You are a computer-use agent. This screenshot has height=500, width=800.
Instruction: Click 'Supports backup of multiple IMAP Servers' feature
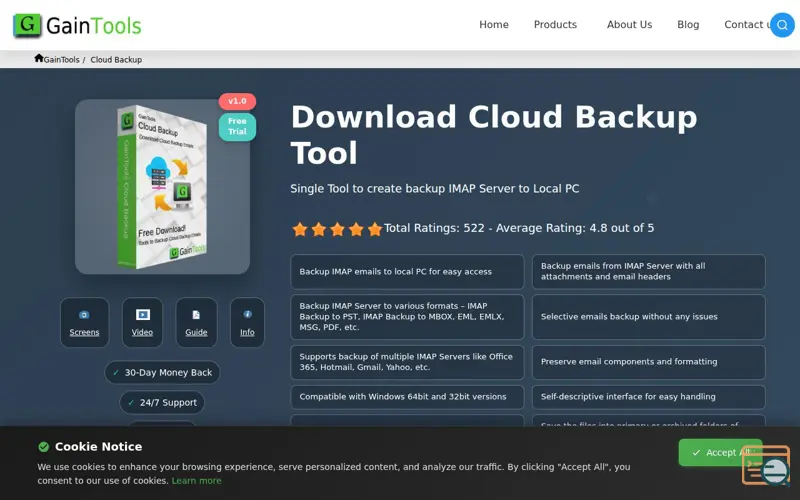tap(407, 362)
